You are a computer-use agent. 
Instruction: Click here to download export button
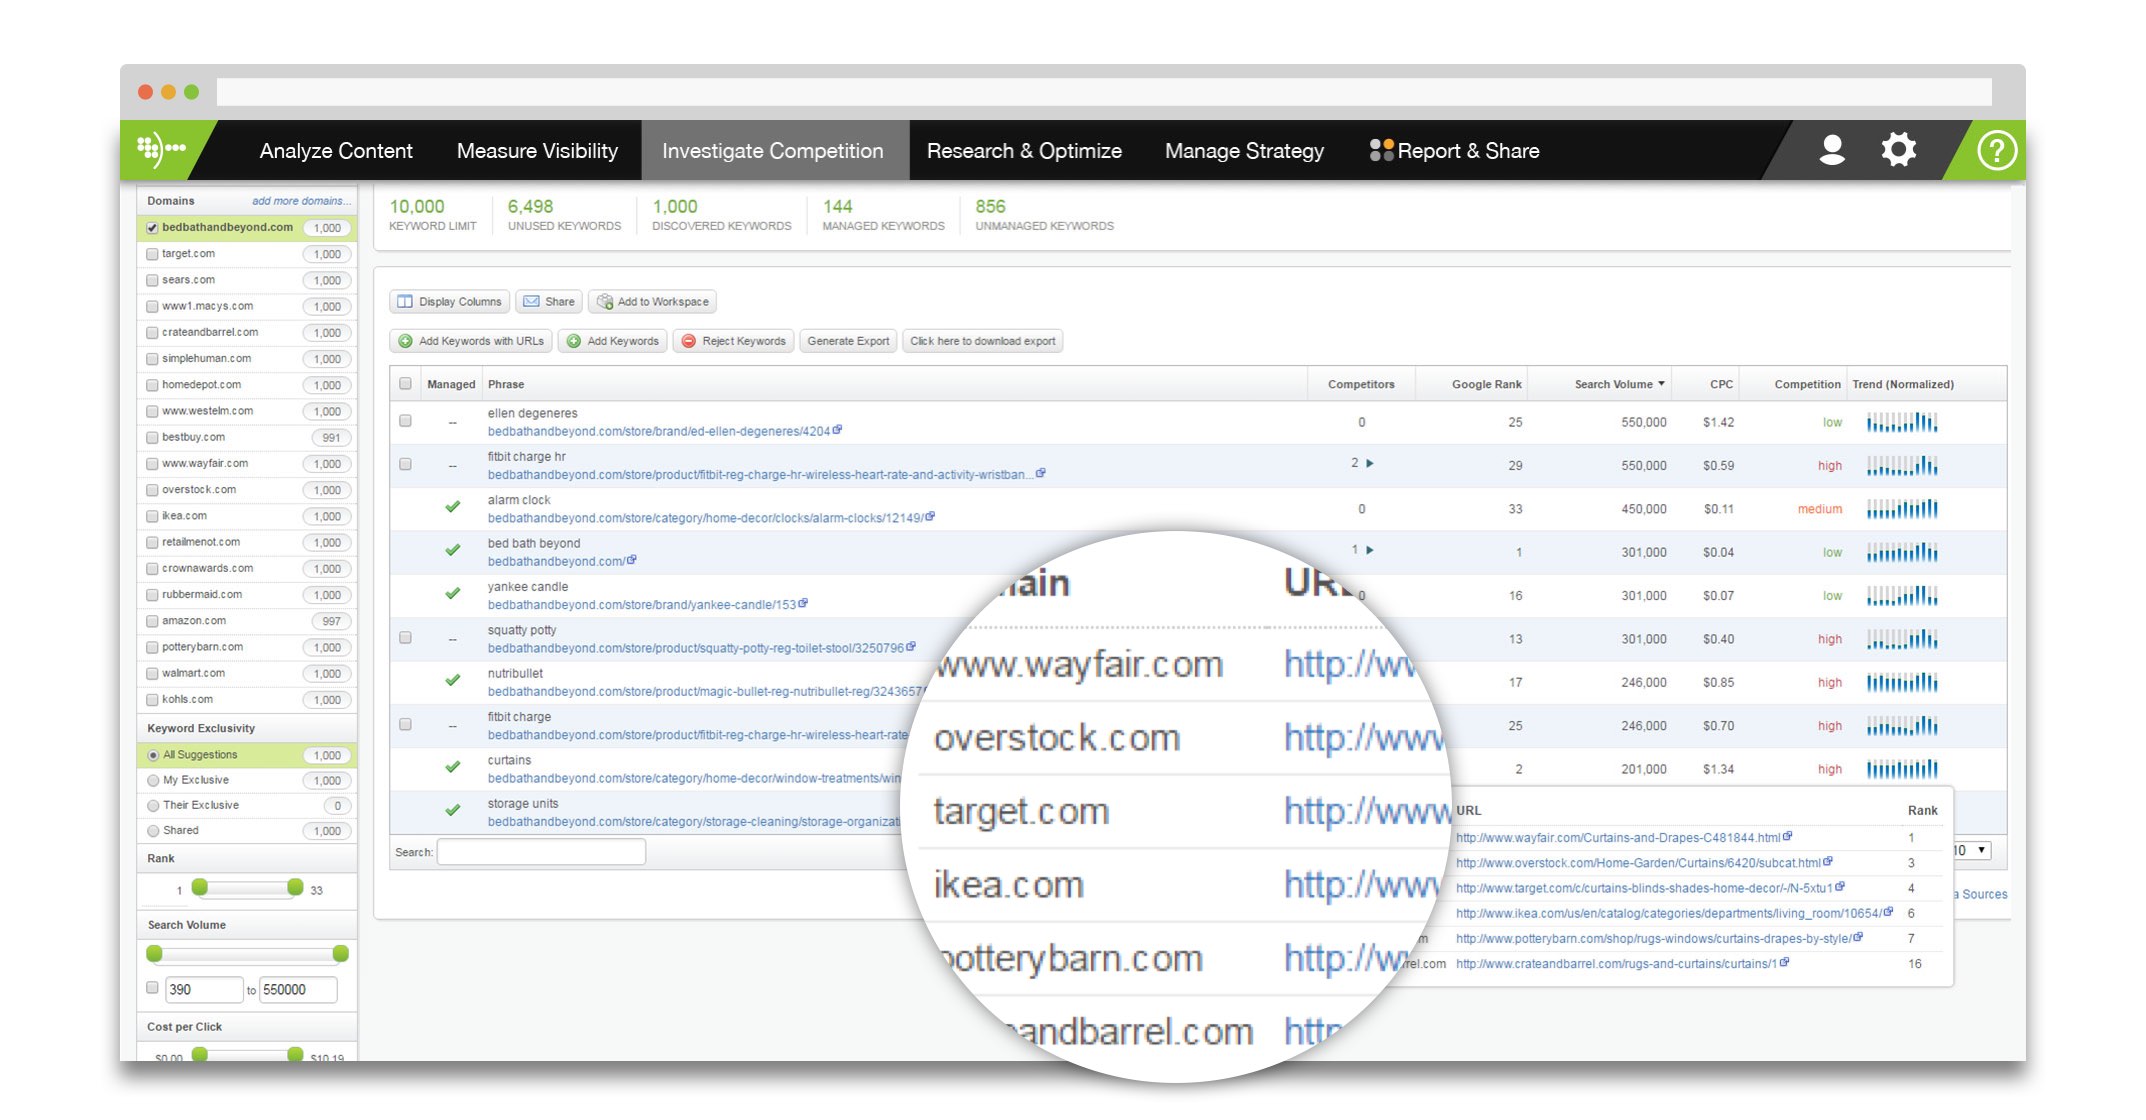tap(982, 341)
